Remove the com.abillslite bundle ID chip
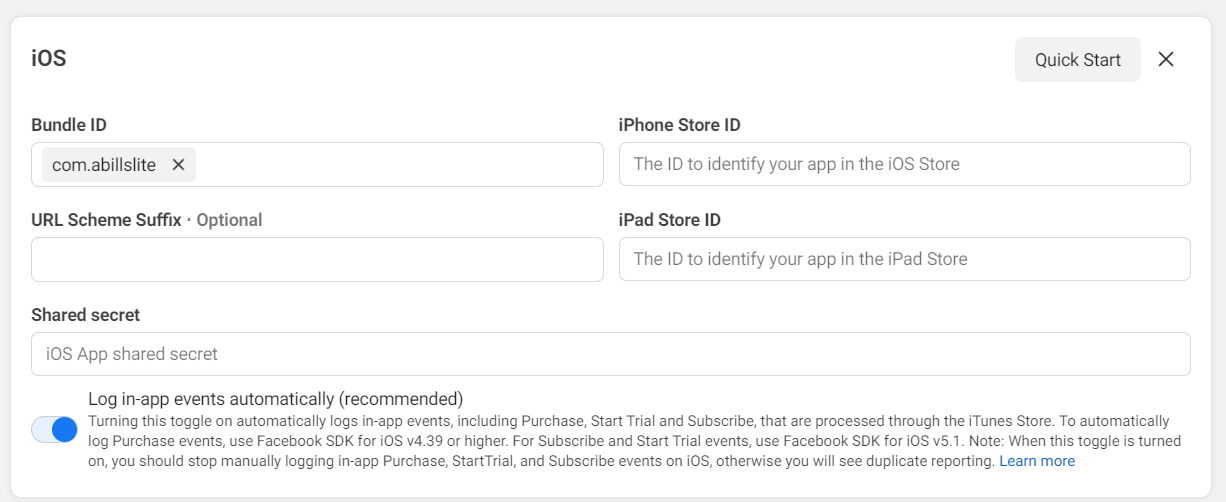The width and height of the screenshot is (1226, 502). click(x=178, y=165)
